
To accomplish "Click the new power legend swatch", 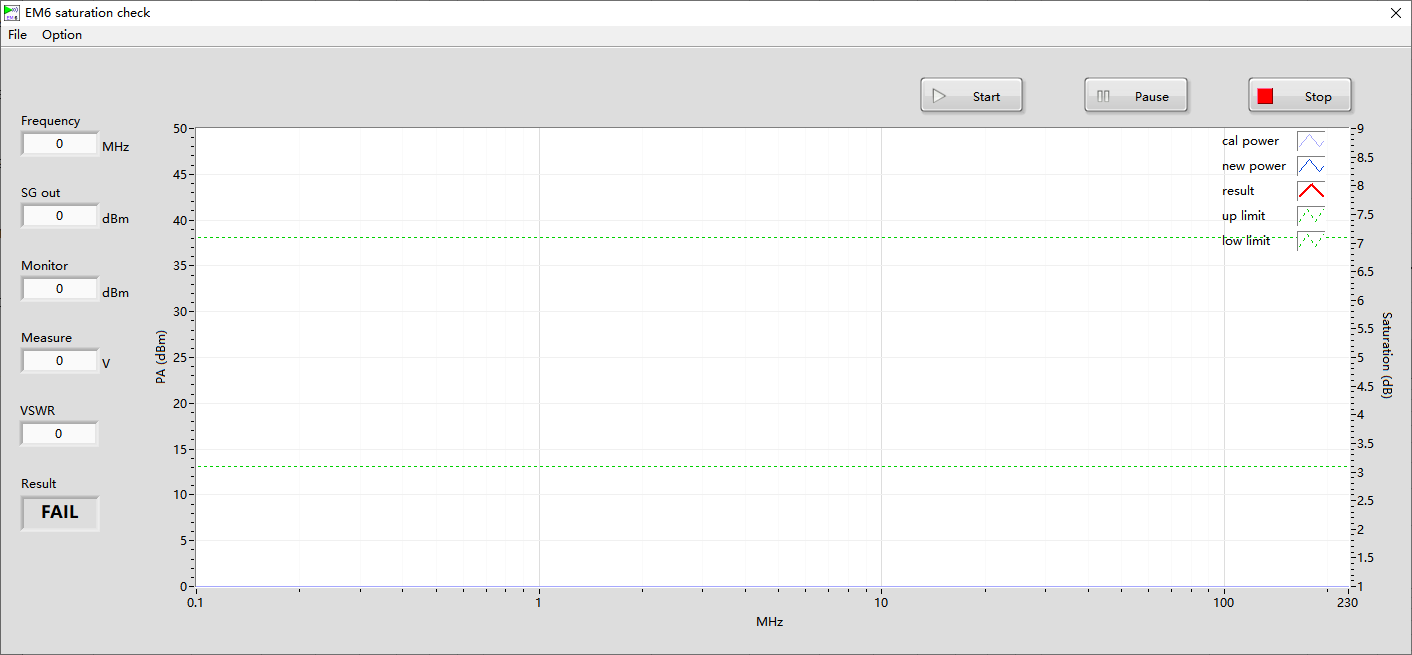I will pyautogui.click(x=1311, y=166).
